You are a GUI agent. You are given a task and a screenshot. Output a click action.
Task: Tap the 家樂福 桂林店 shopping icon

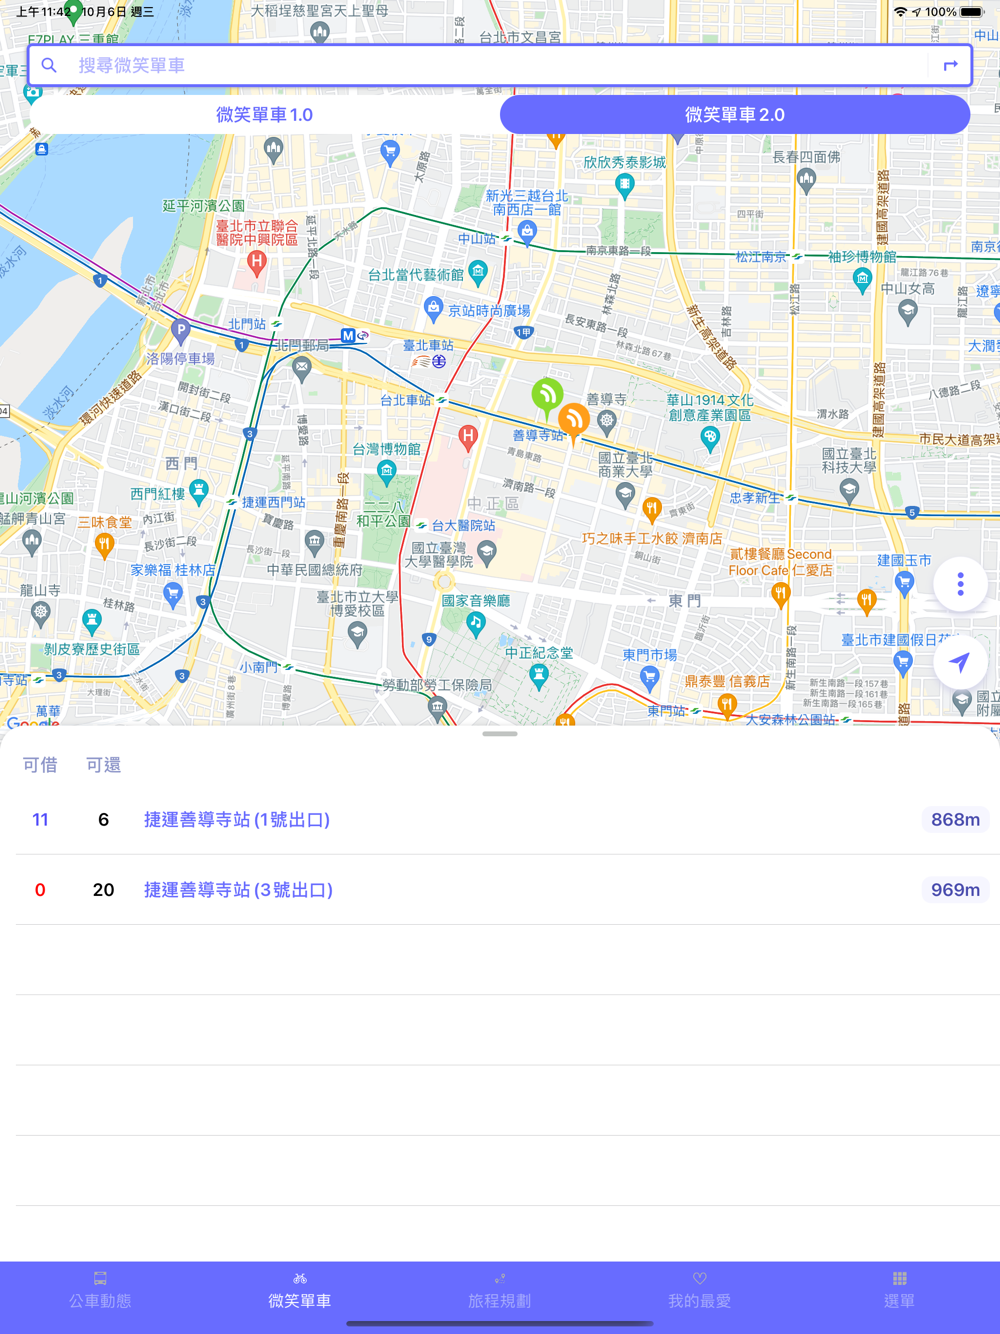pos(172,594)
